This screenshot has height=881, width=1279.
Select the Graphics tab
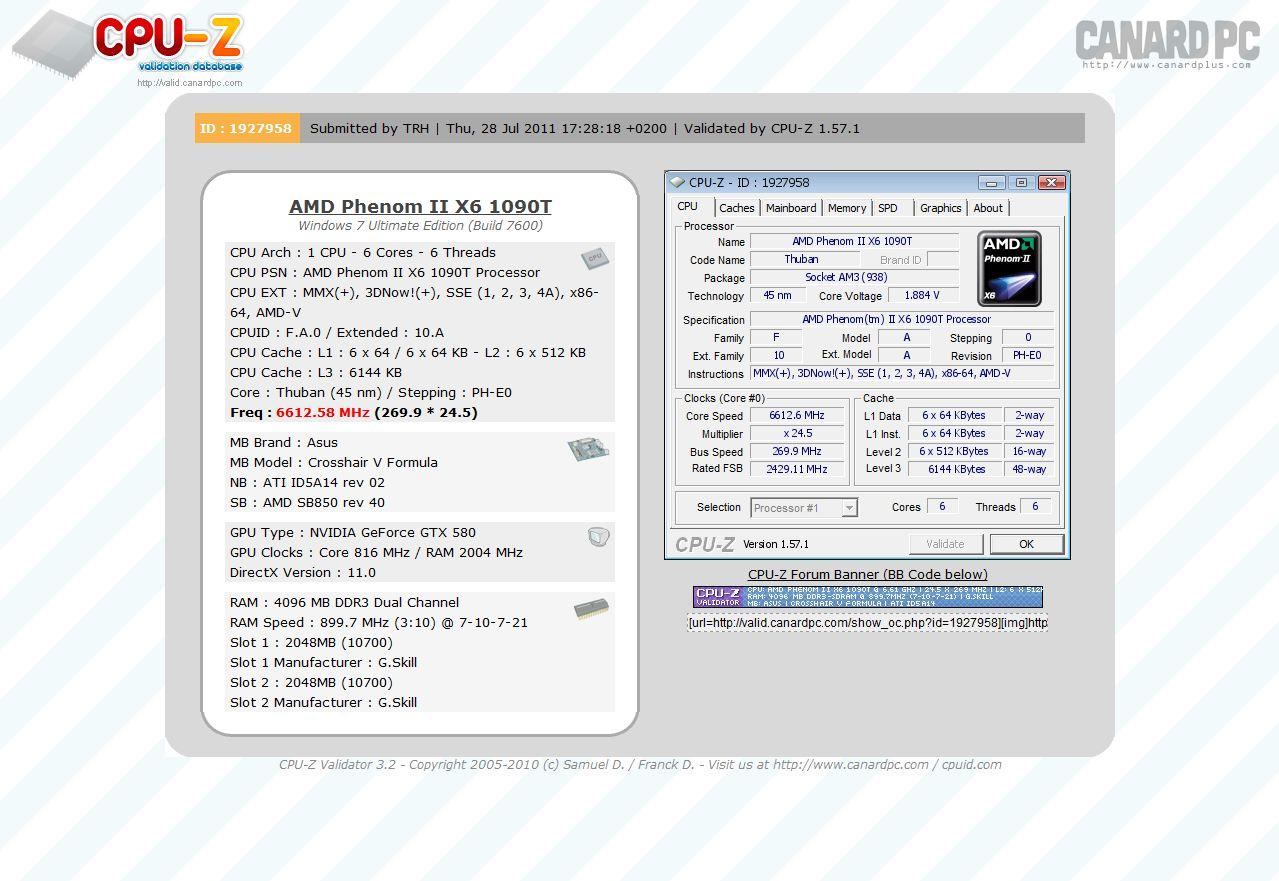[941, 208]
